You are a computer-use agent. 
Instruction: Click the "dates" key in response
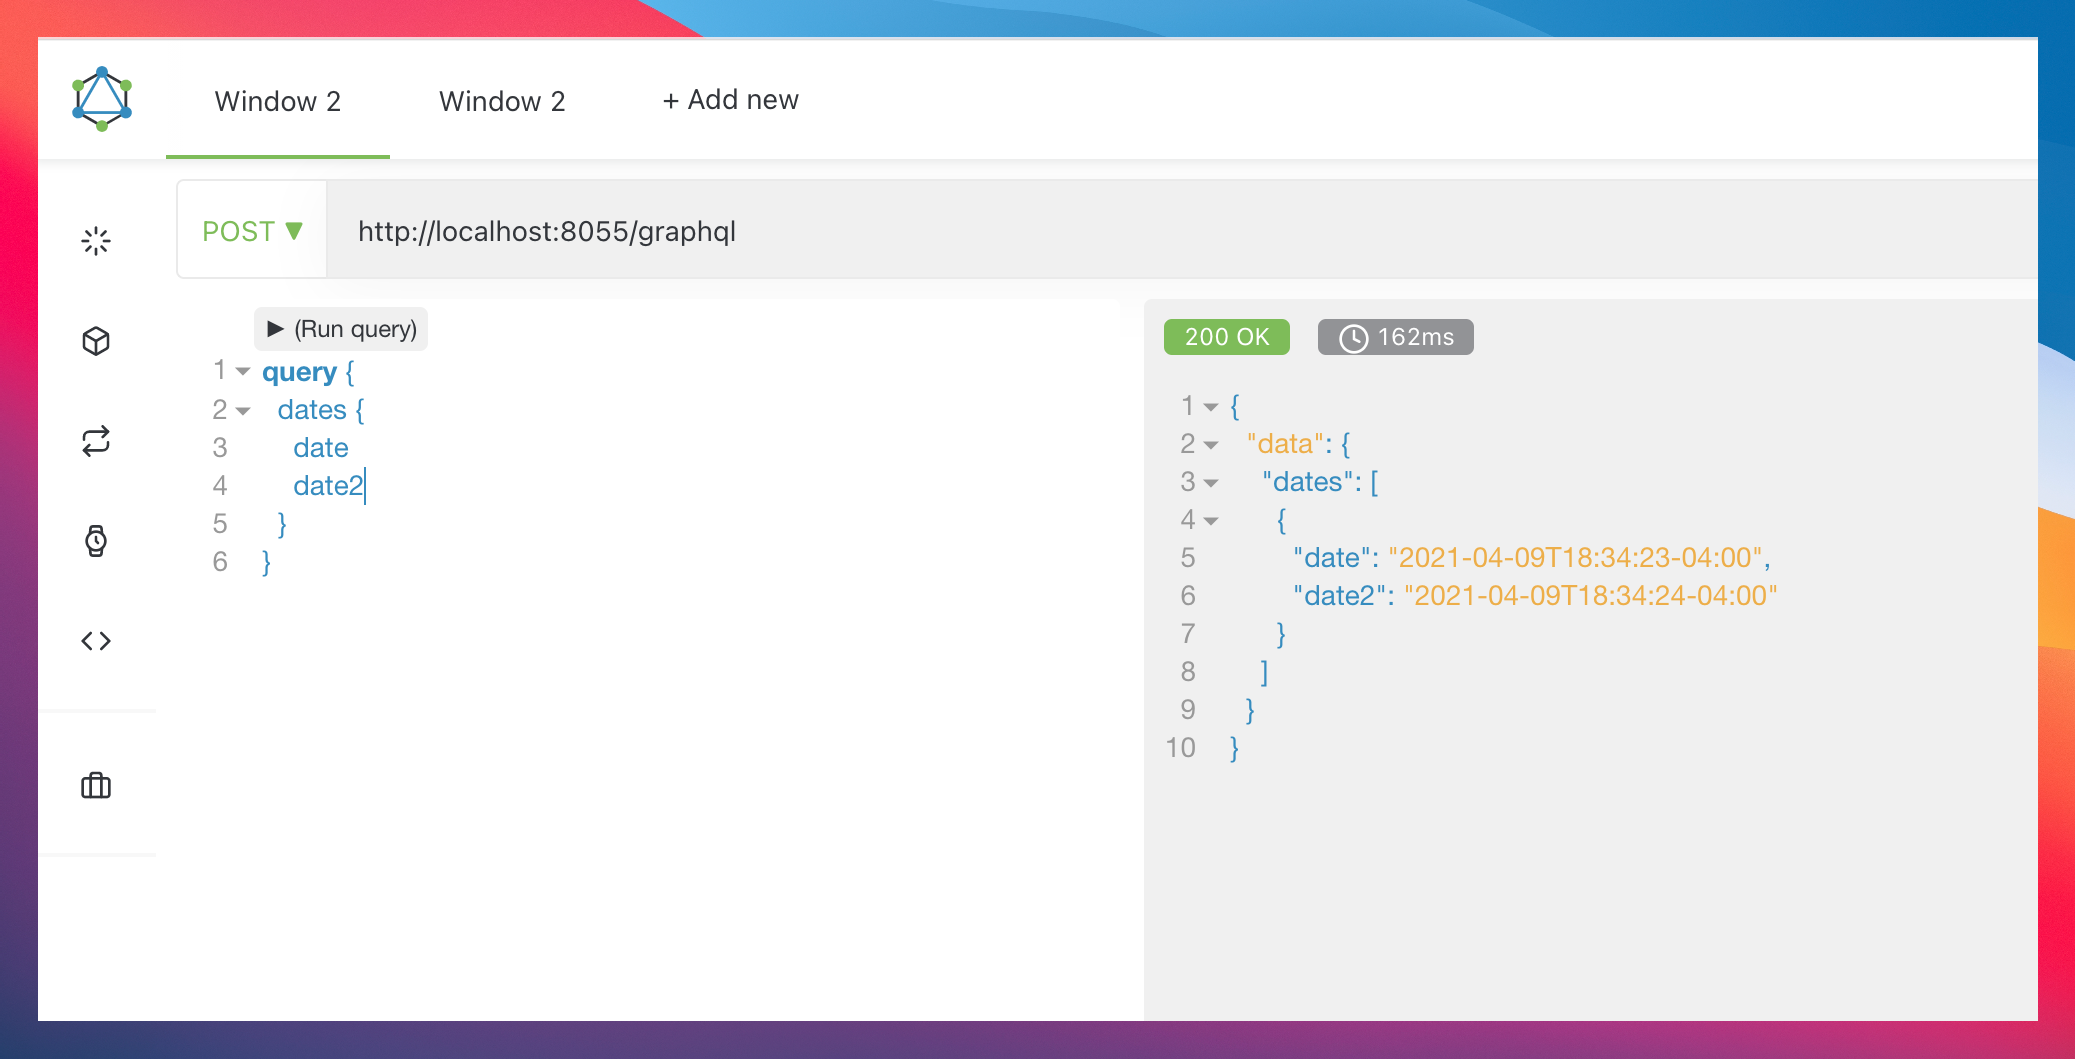point(1307,482)
